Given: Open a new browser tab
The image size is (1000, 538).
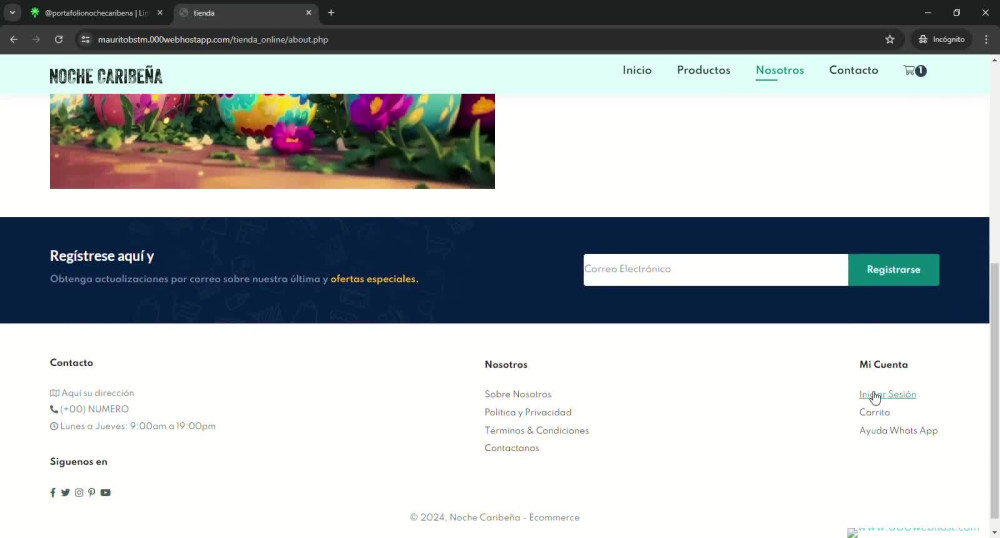Looking at the screenshot, I should pos(331,13).
